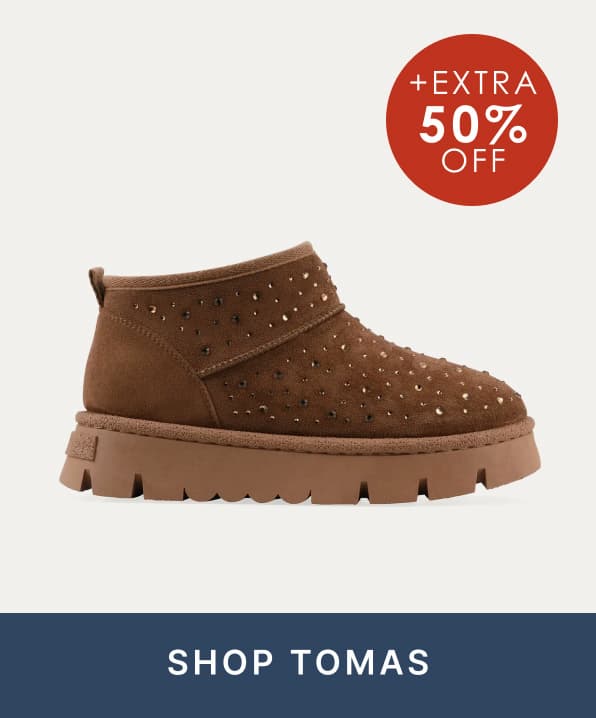The height and width of the screenshot is (718, 596).
Task: Click the embossed logo patch on the sole heel
Action: click(x=81, y=446)
